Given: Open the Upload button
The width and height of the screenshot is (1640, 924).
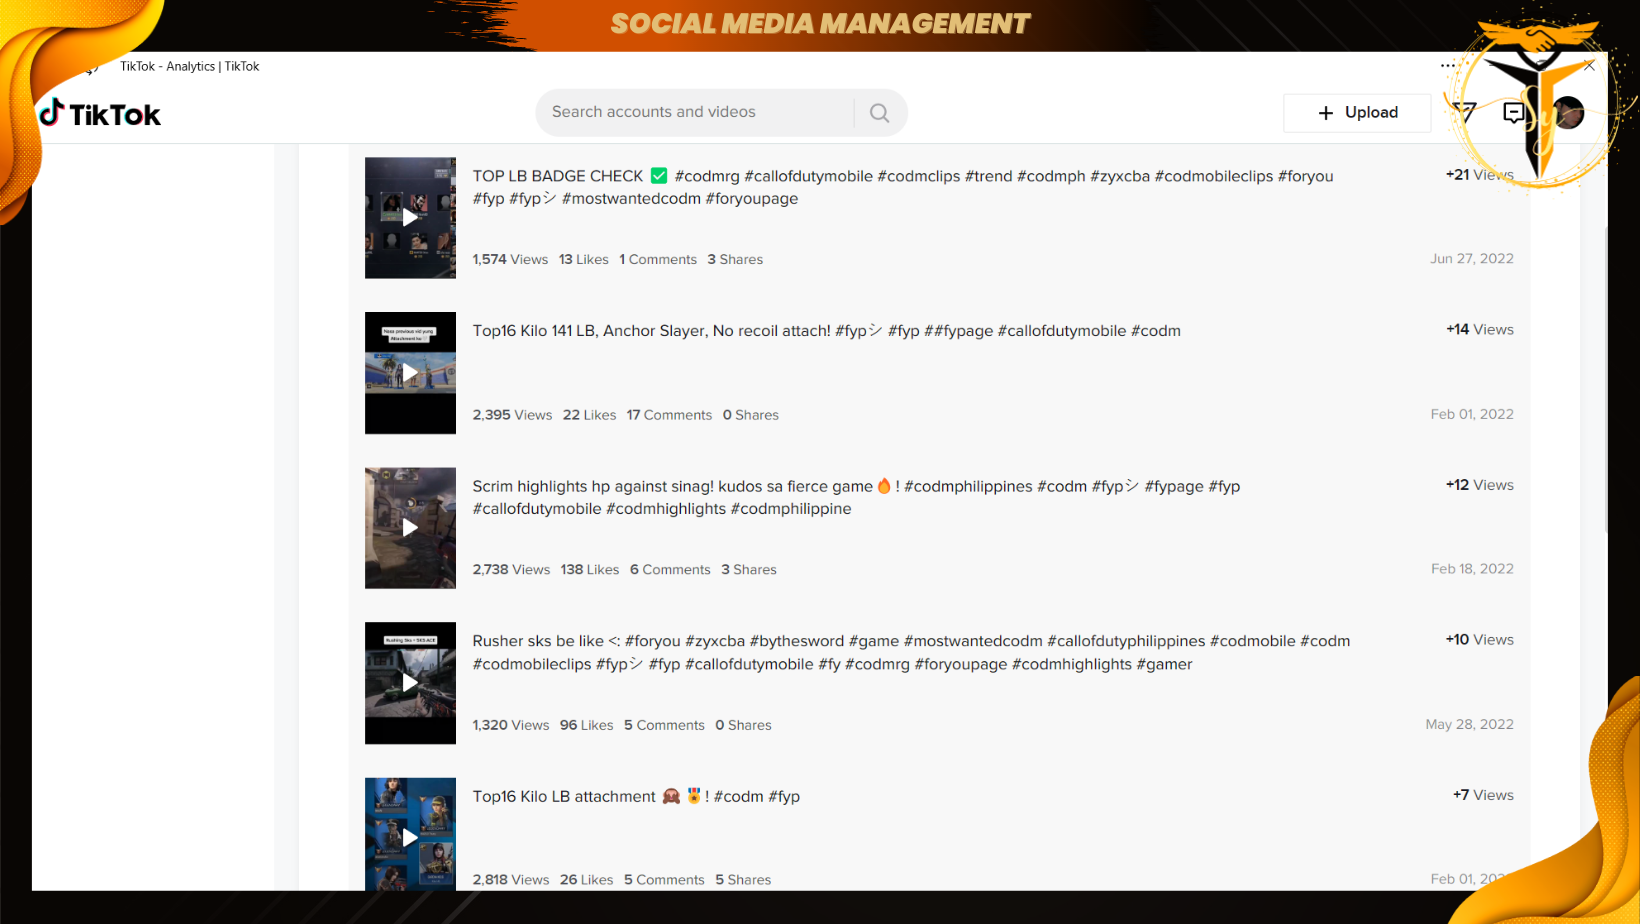Looking at the screenshot, I should click(x=1357, y=113).
